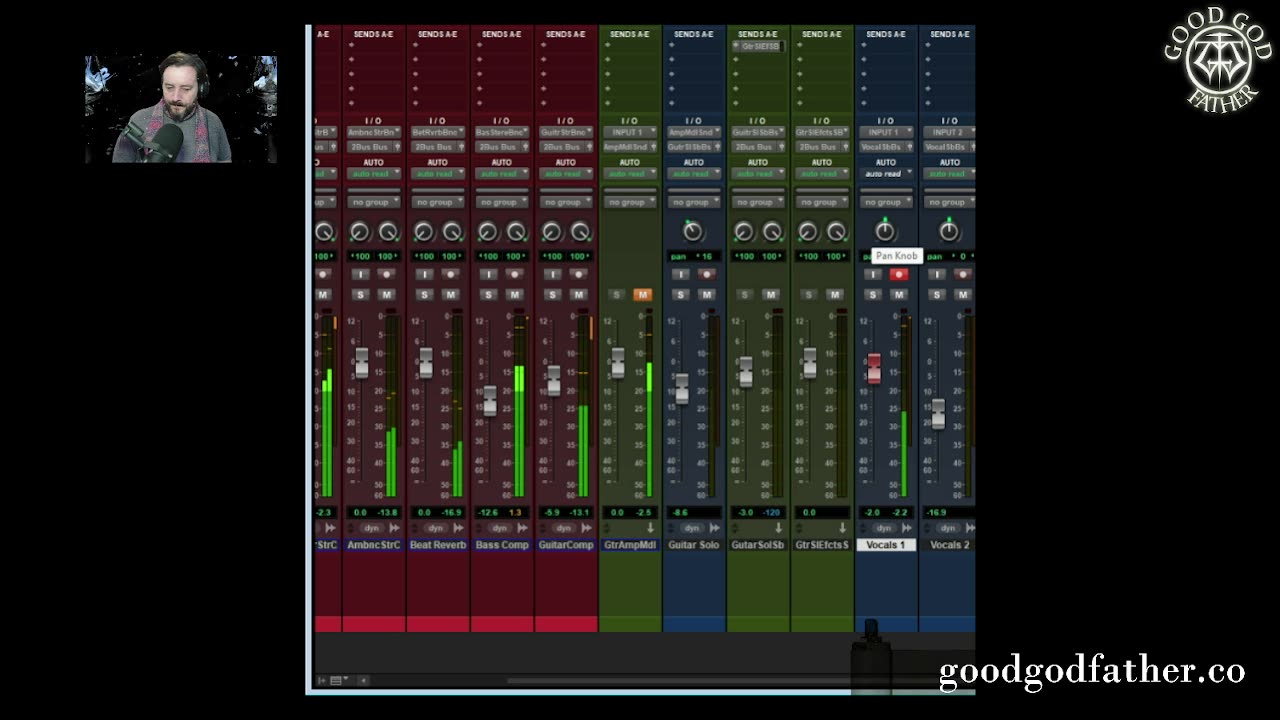
Task: Select the Vocals 2 track name
Action: pos(948,545)
